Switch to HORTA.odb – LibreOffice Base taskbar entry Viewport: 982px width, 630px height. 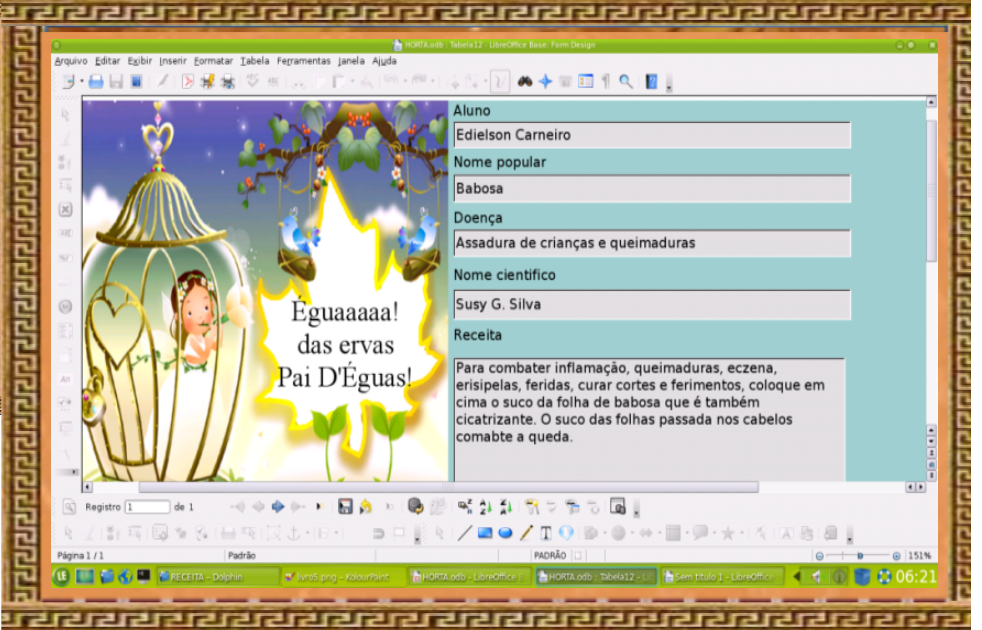coord(469,577)
